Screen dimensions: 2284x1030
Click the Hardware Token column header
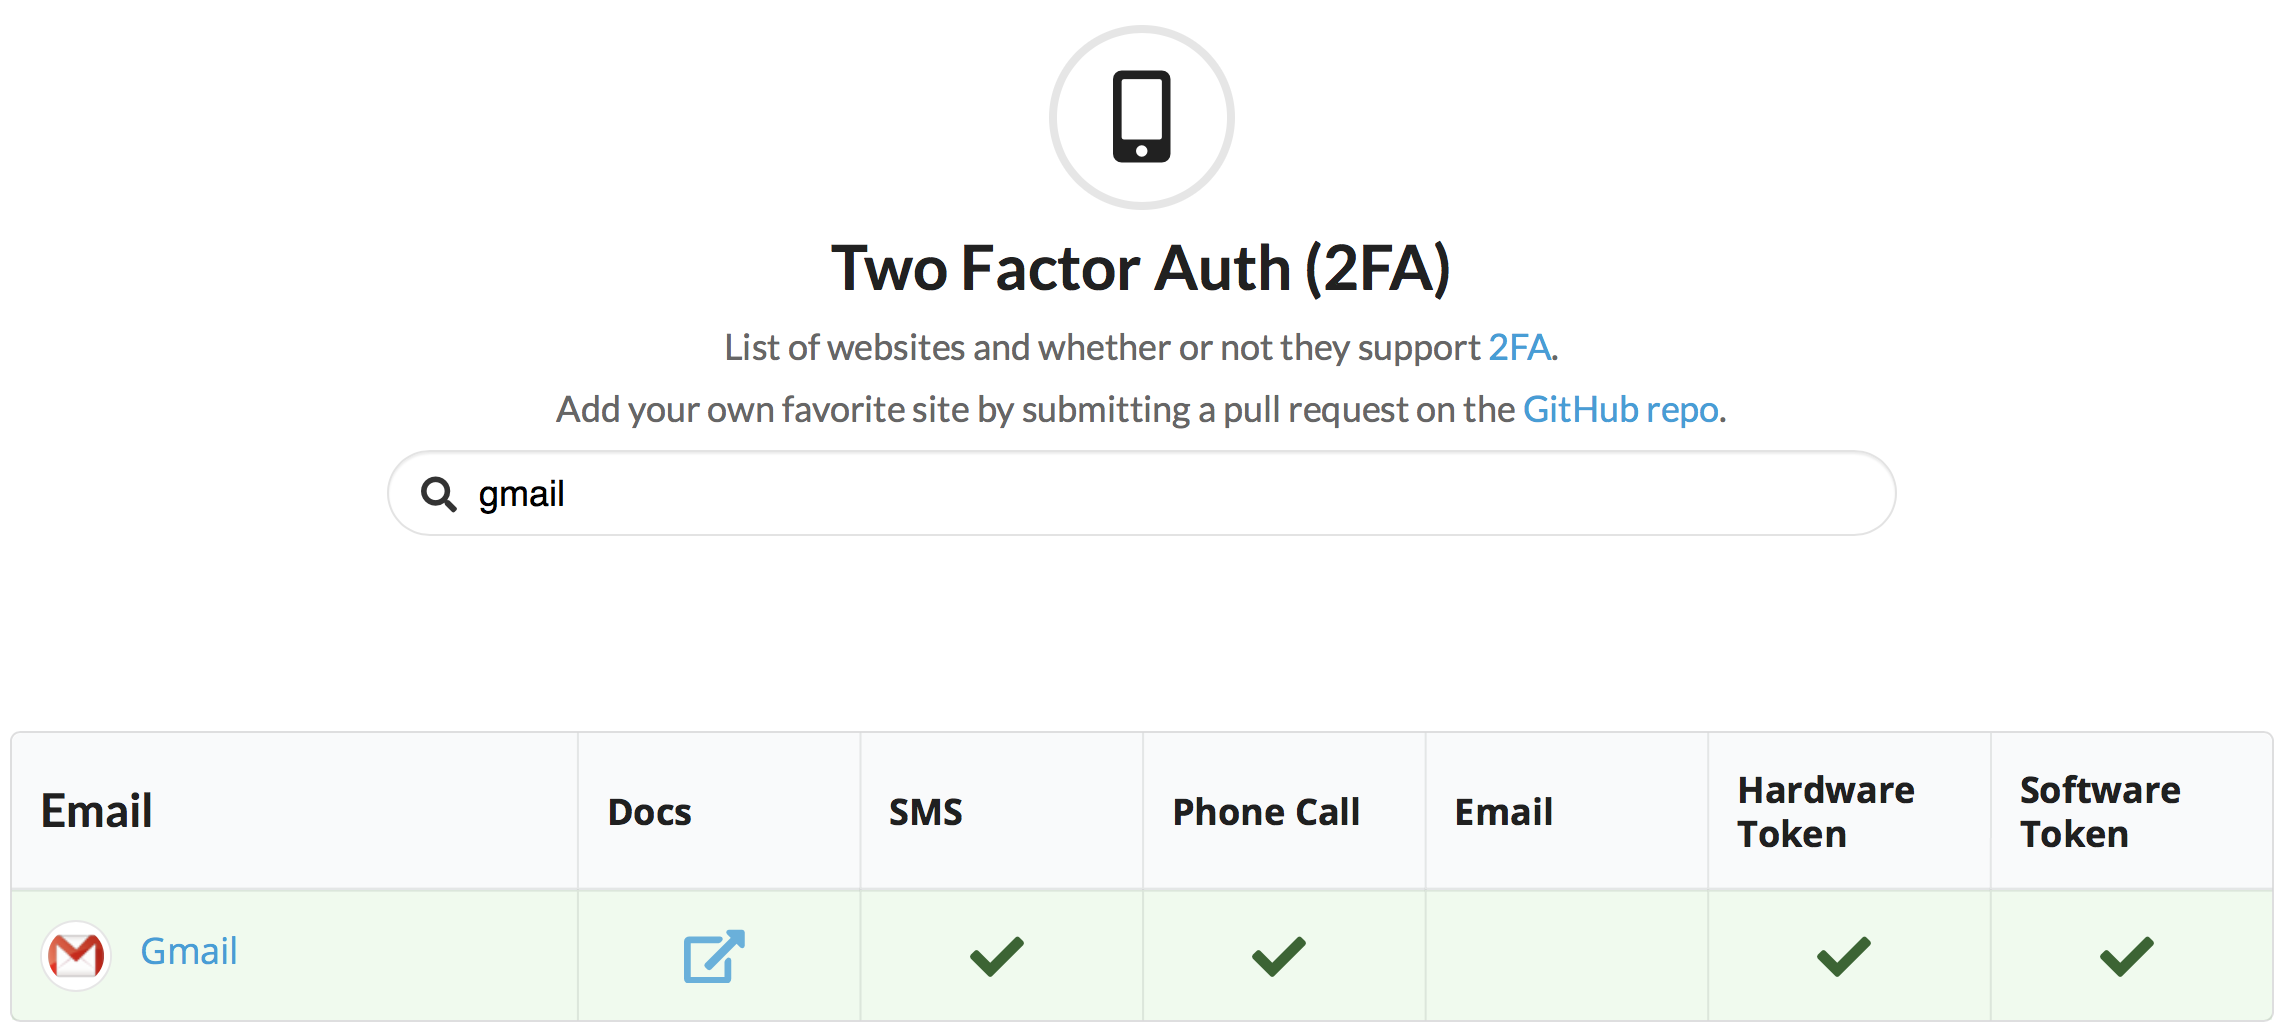[1826, 812]
